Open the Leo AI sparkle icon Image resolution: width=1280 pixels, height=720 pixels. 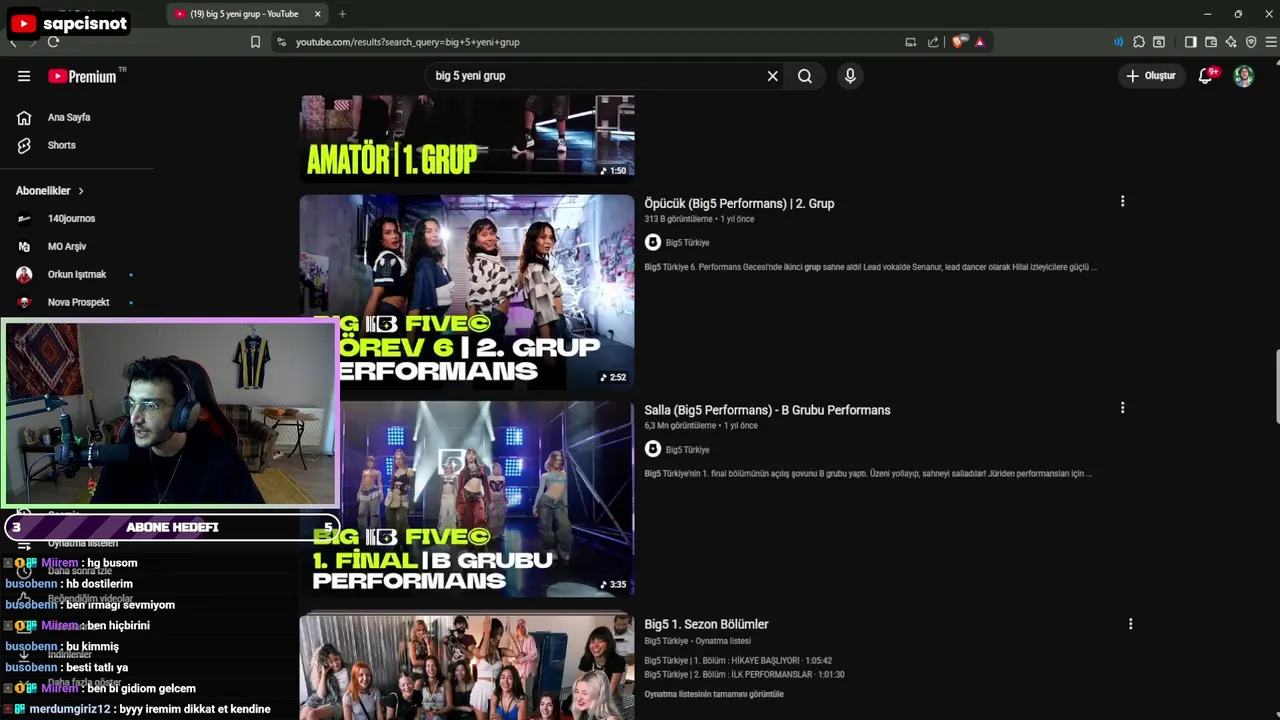(x=1231, y=42)
